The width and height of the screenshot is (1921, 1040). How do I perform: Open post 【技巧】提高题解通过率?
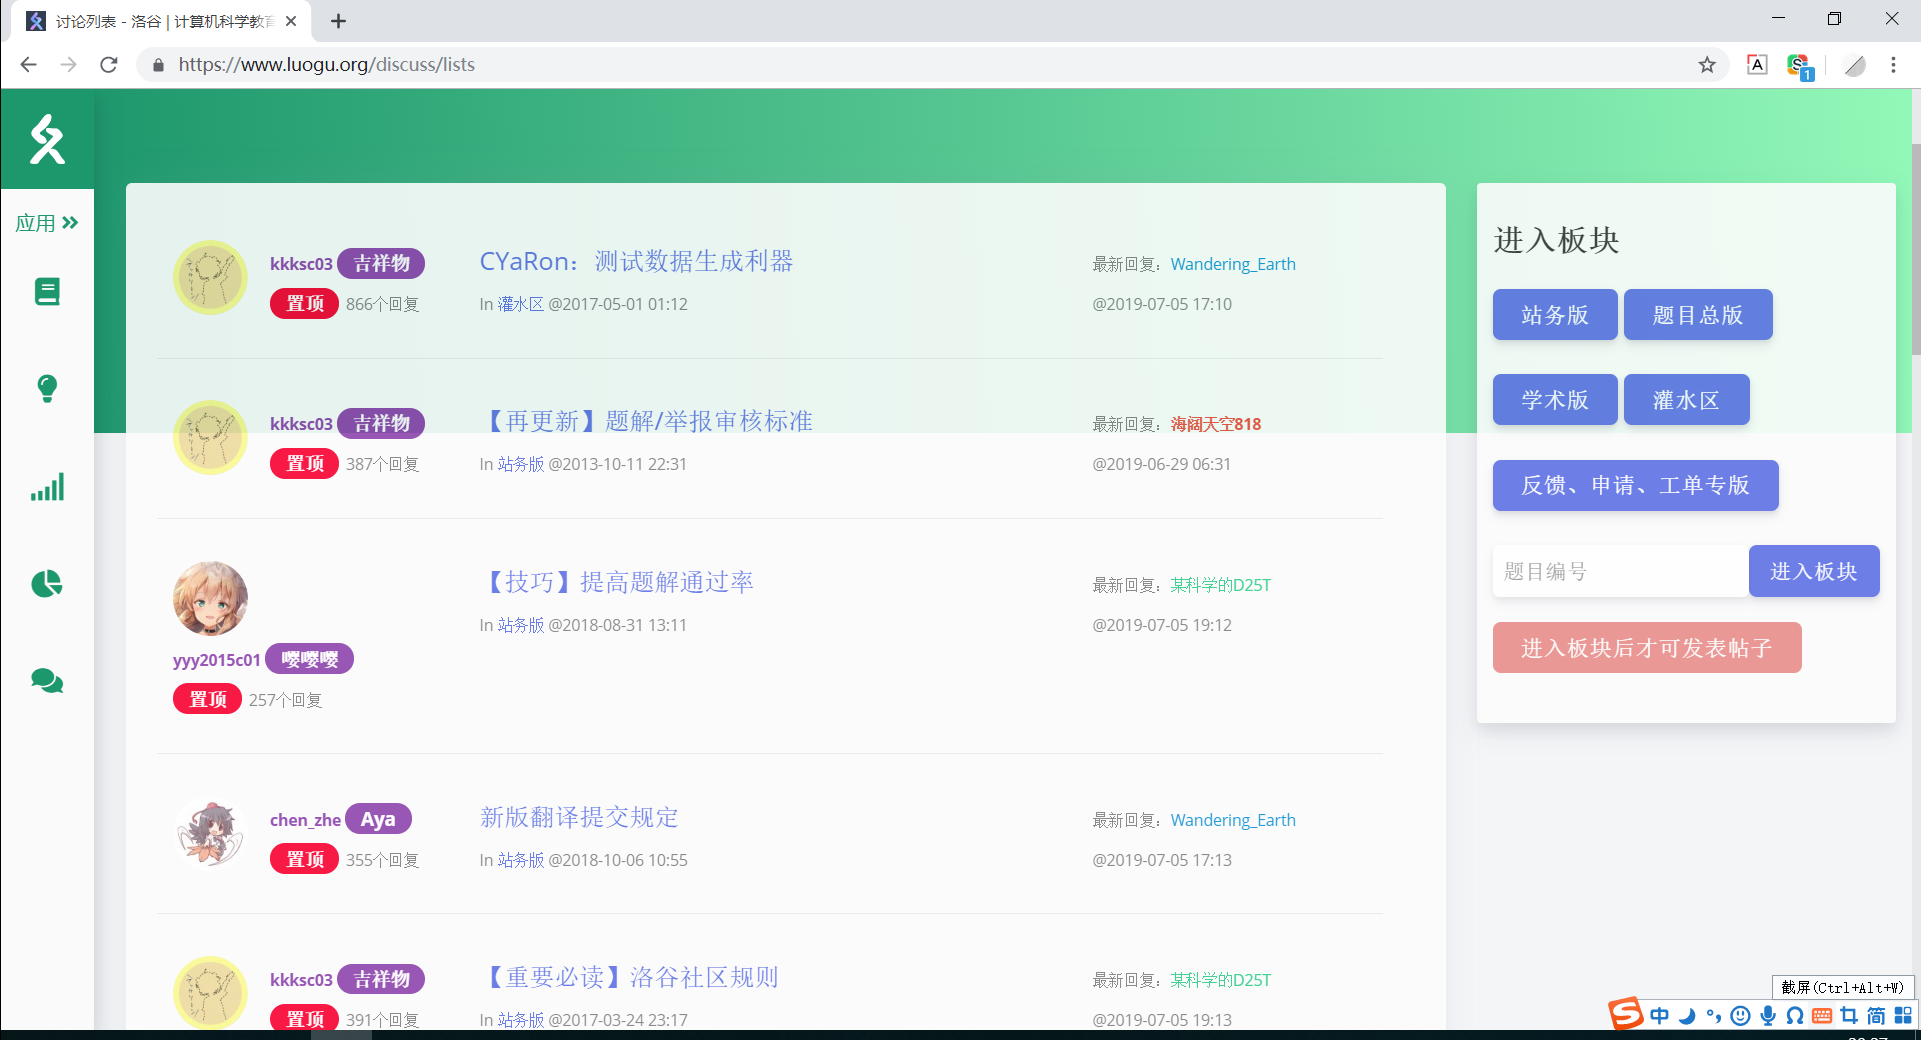[x=617, y=582]
